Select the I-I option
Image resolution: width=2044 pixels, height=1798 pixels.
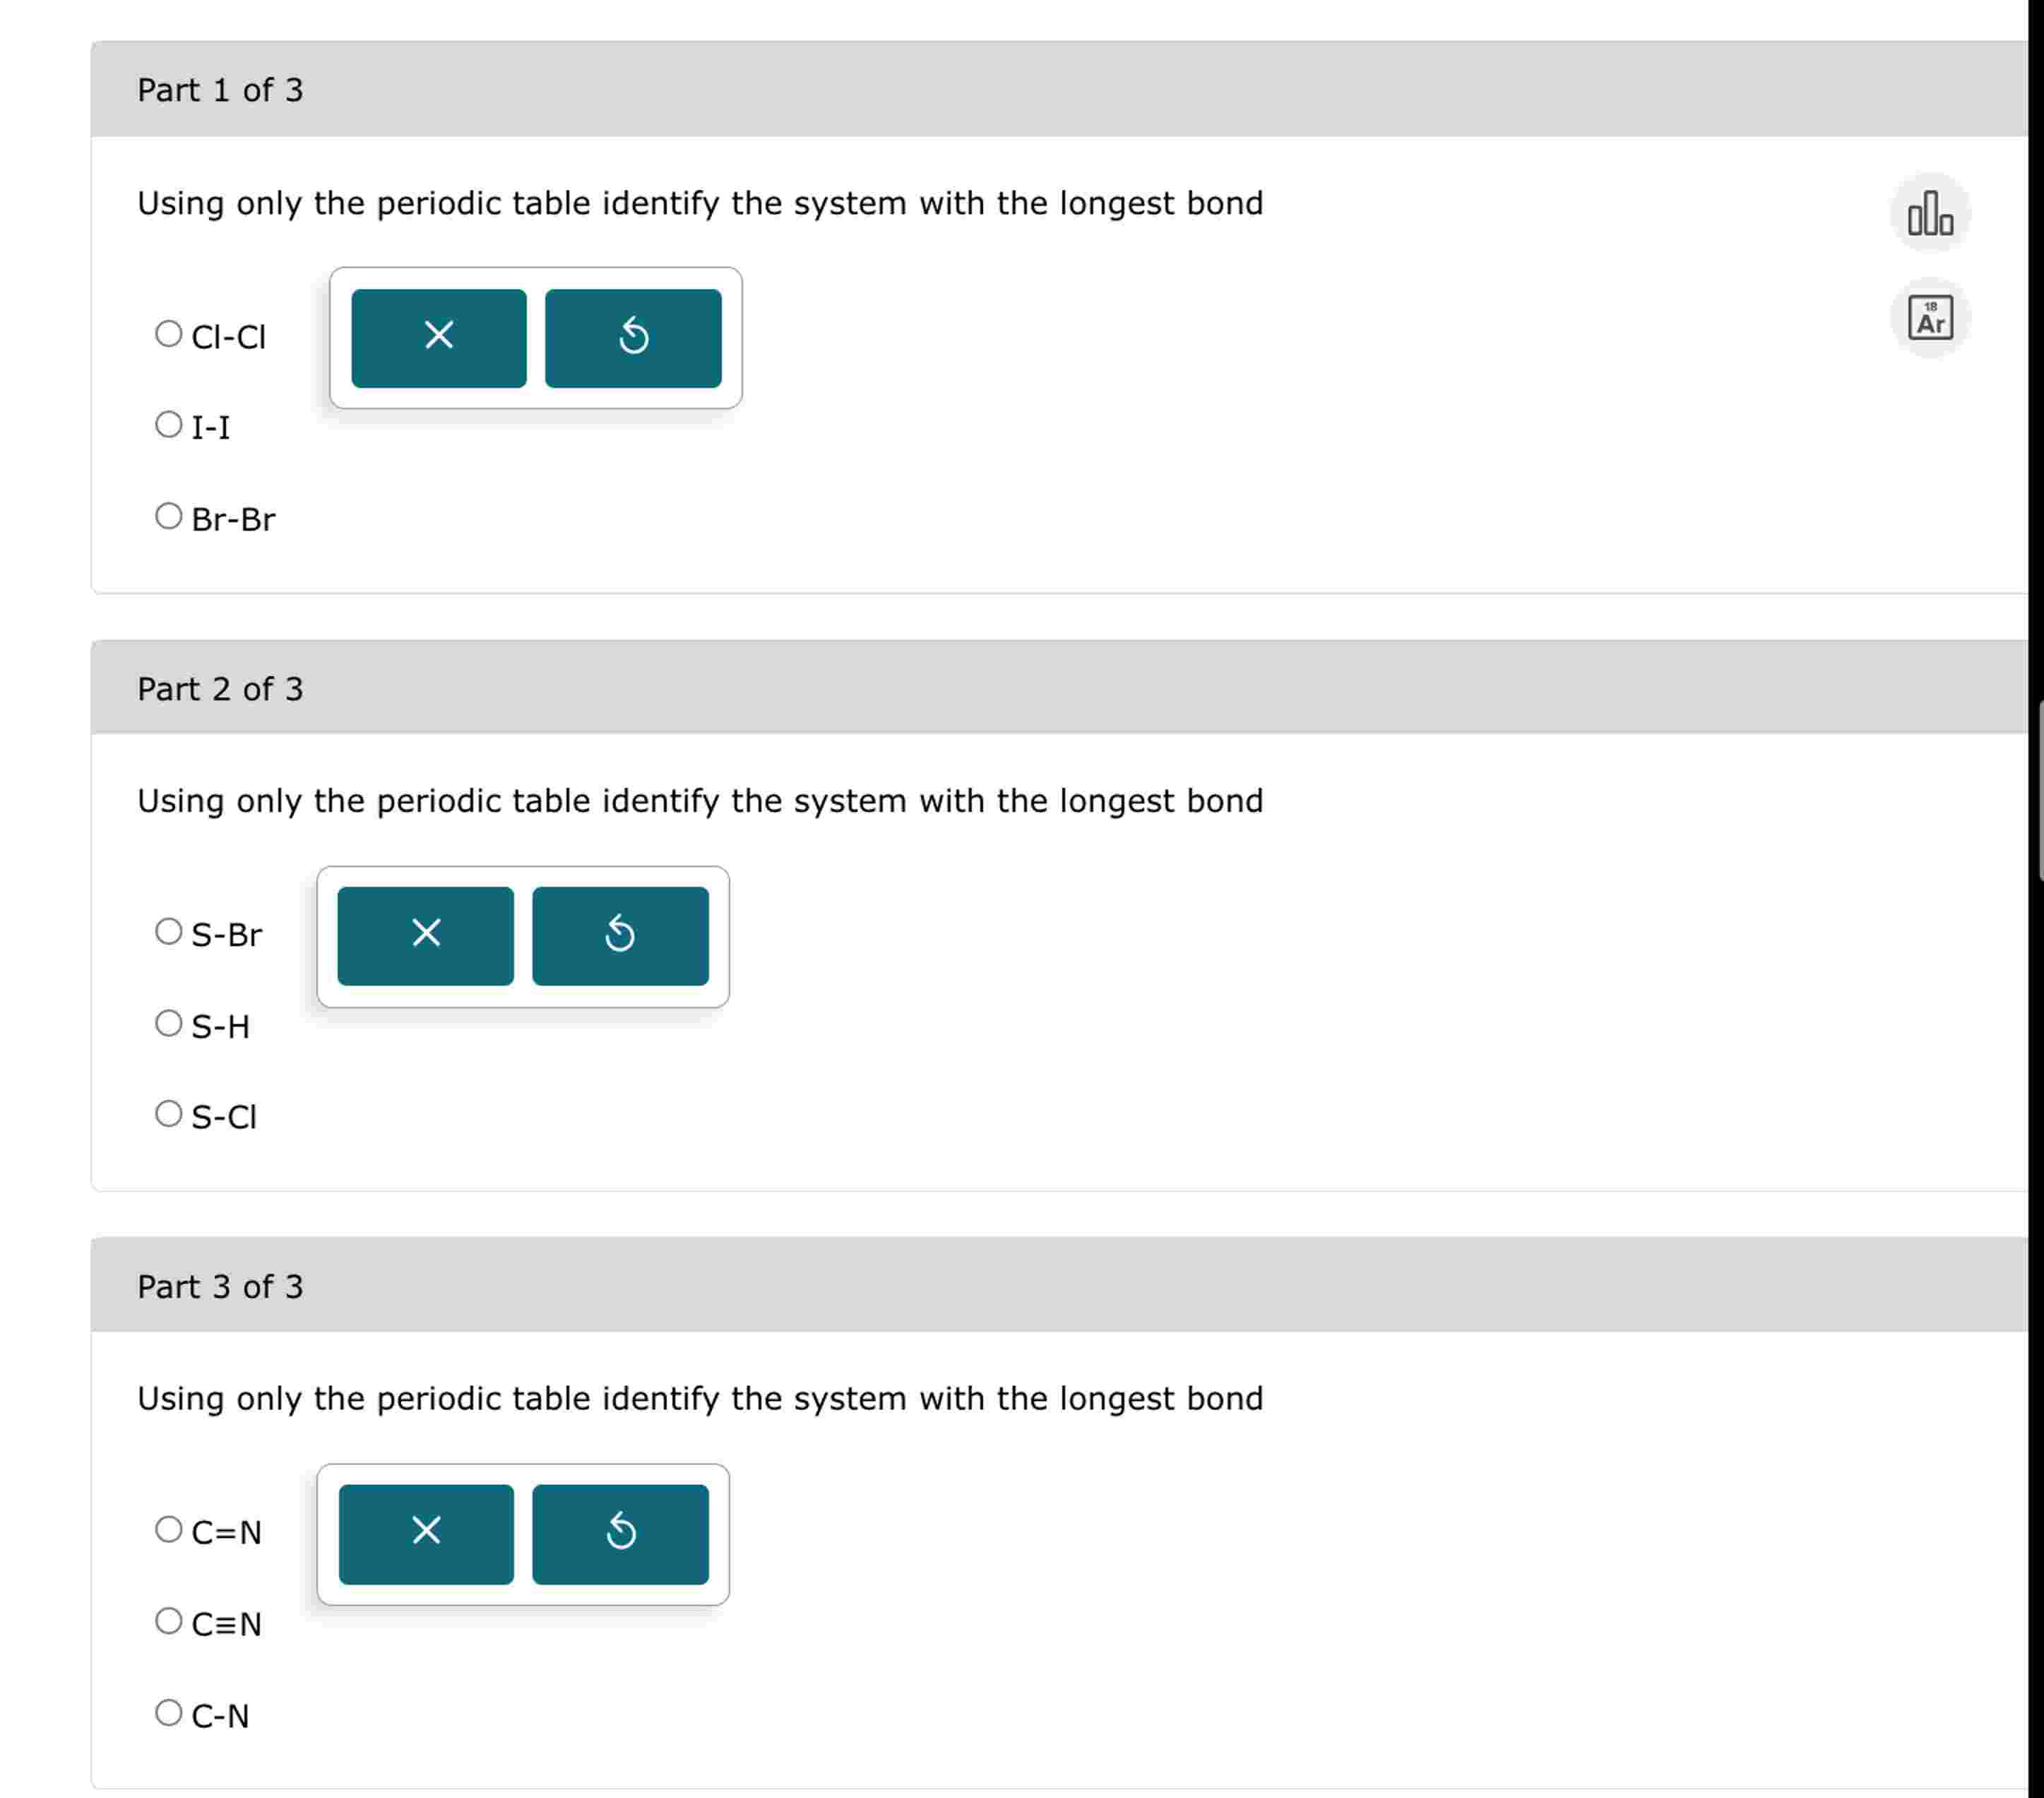(168, 425)
